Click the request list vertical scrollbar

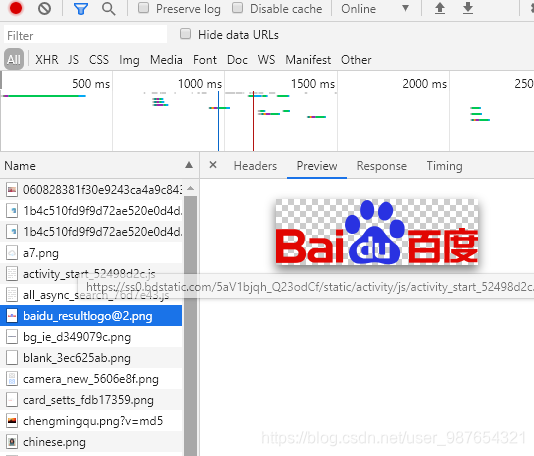click(x=191, y=325)
